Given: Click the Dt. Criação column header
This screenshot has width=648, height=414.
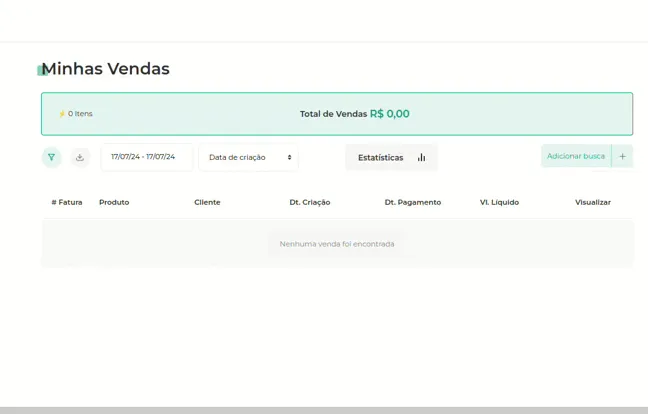Looking at the screenshot, I should [x=310, y=202].
